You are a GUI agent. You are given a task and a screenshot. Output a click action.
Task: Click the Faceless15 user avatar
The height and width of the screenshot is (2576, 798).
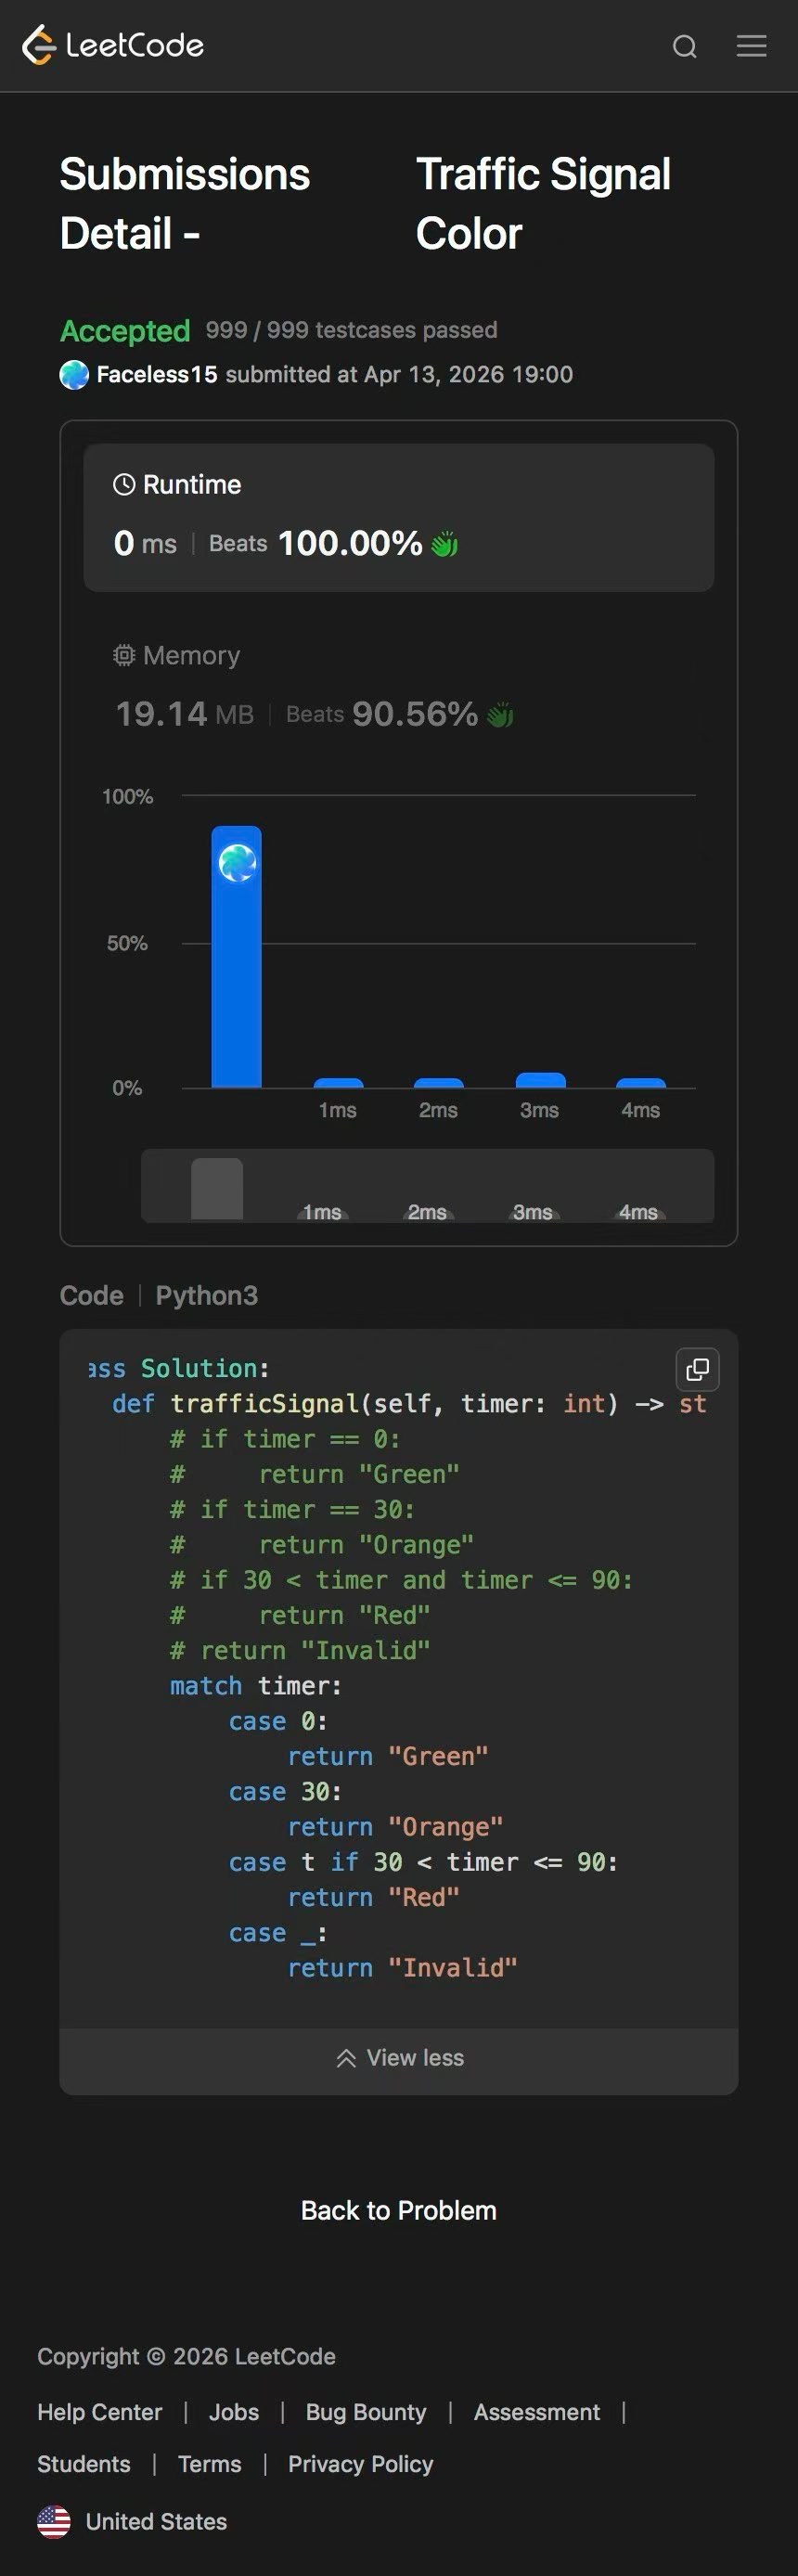coord(74,375)
